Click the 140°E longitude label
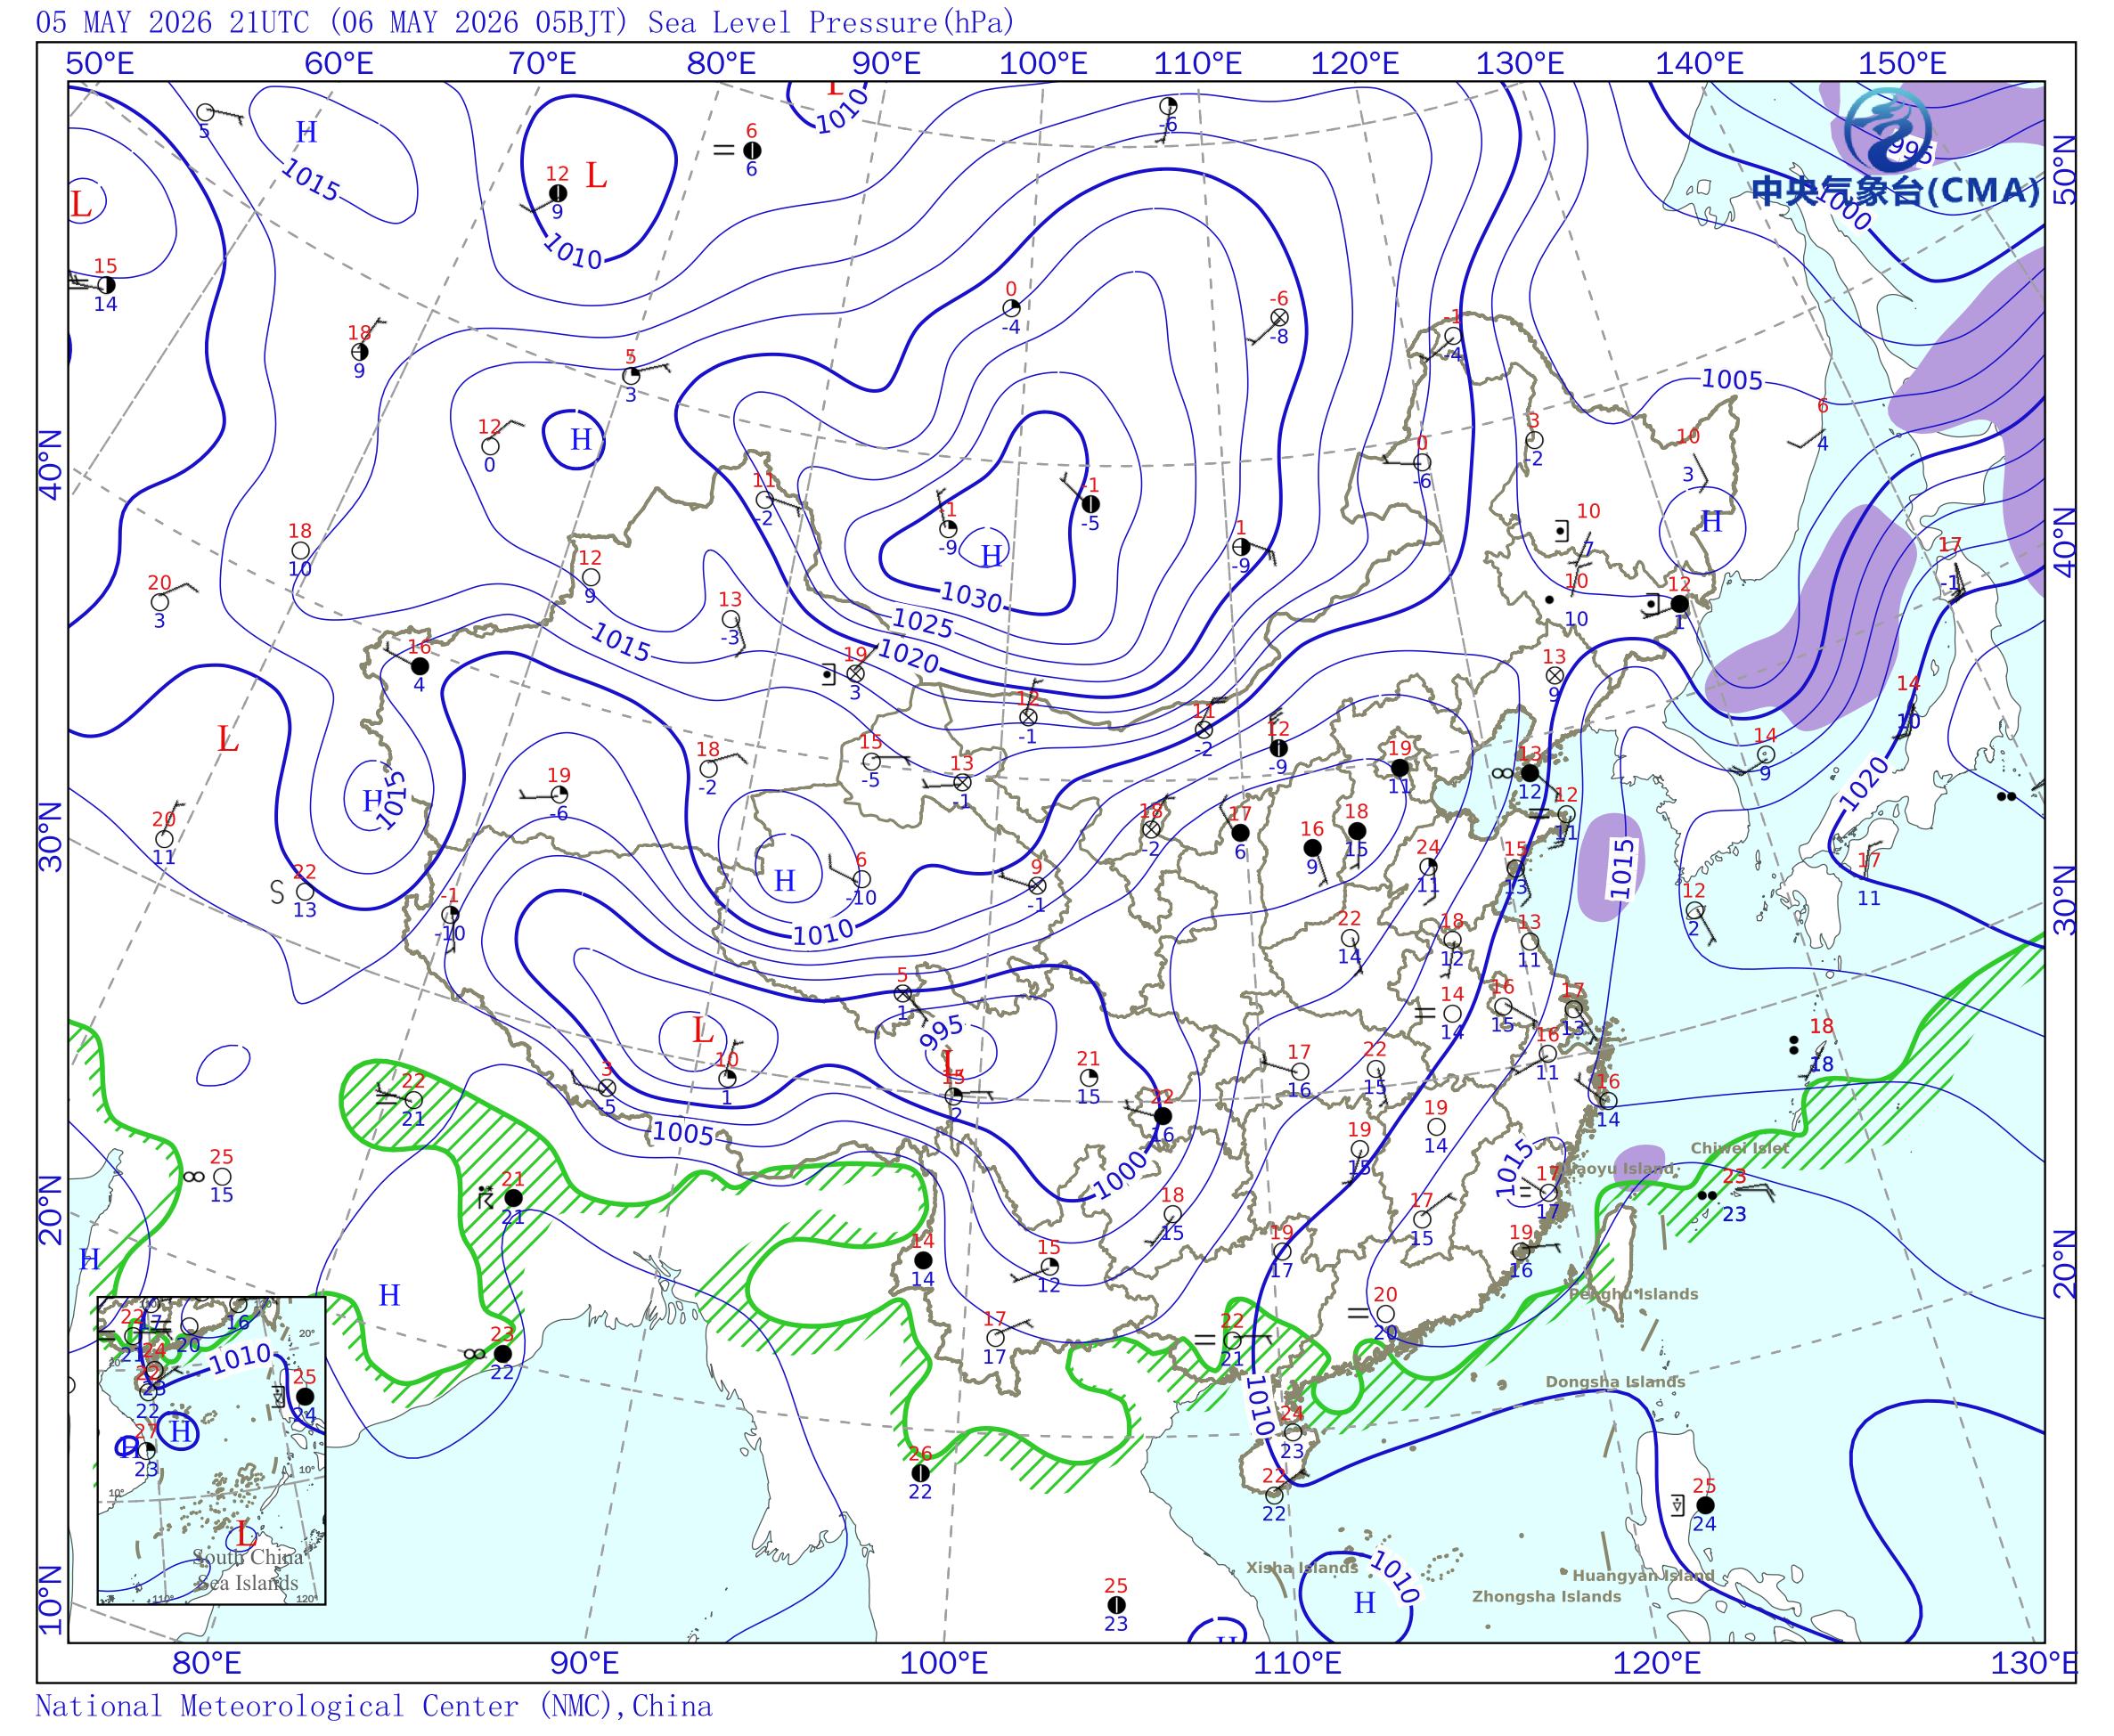 [1699, 64]
